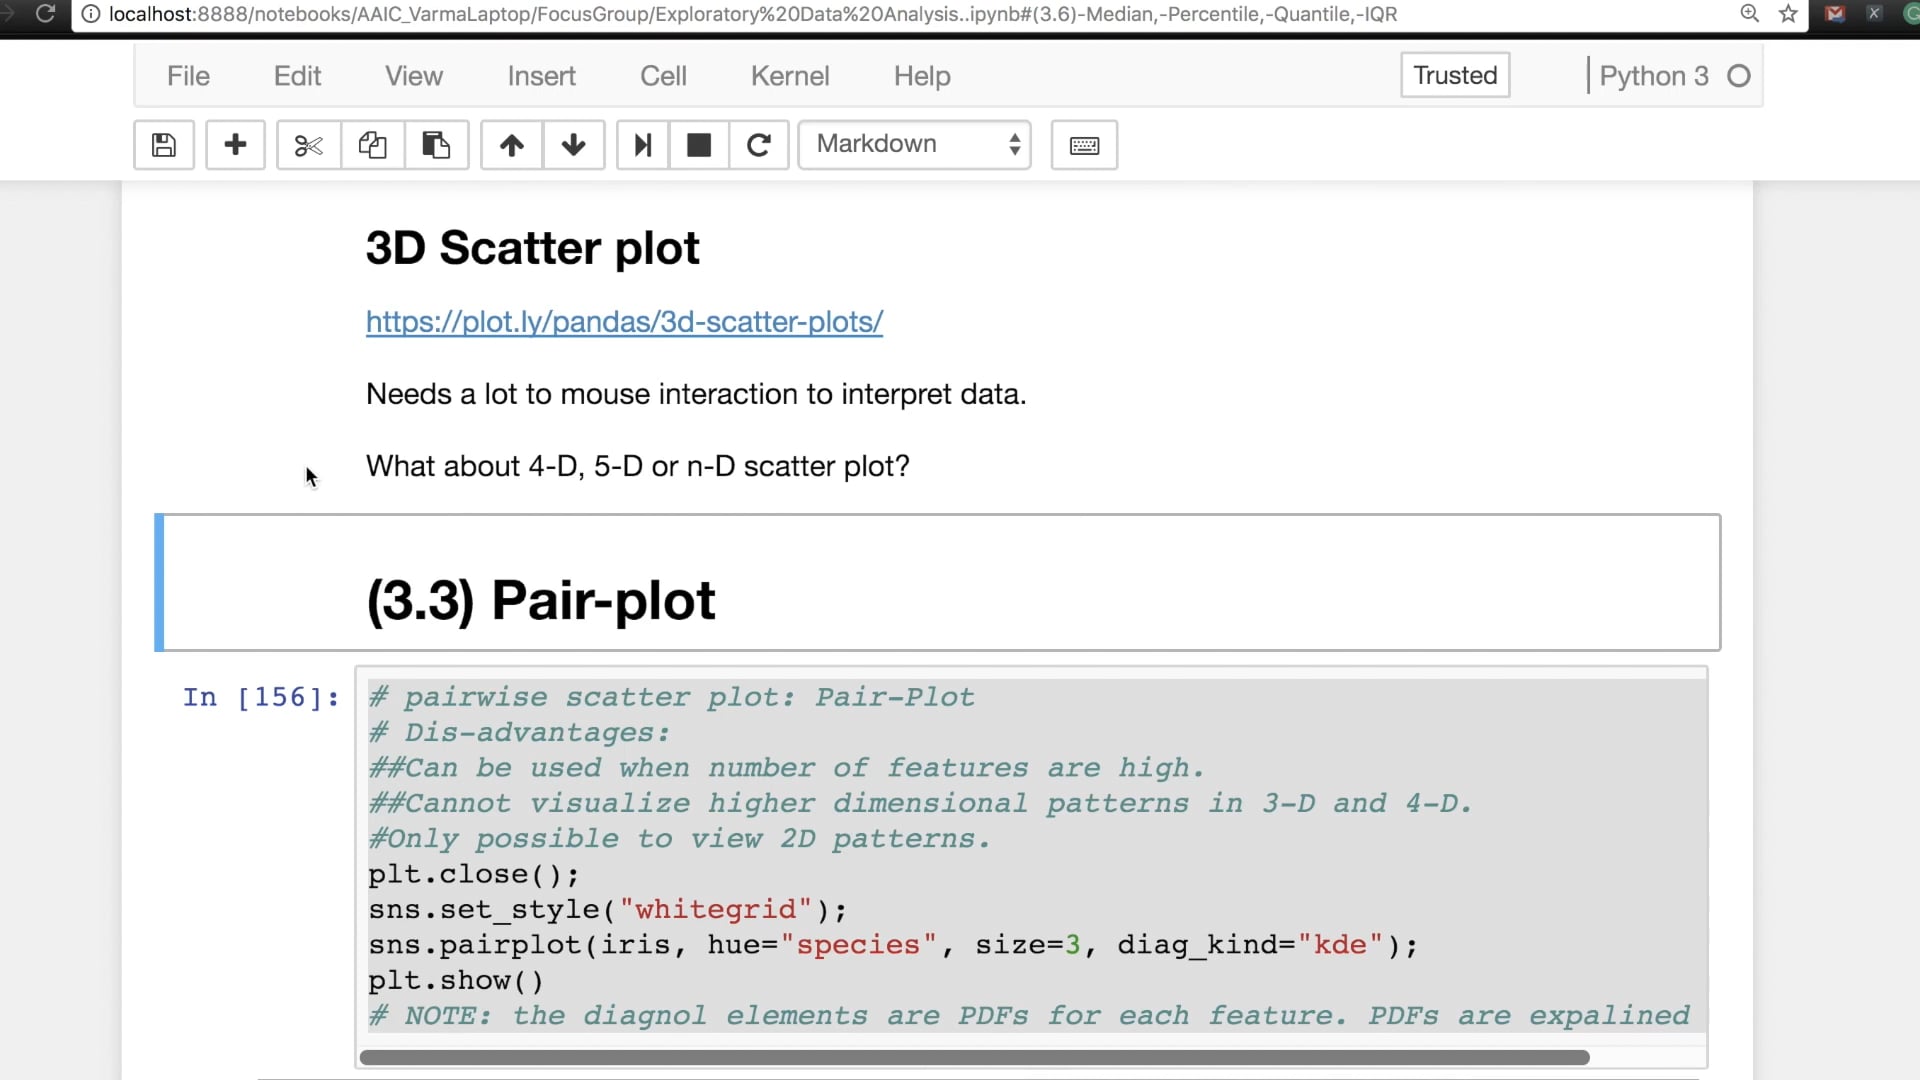The width and height of the screenshot is (1920, 1080).
Task: Open the Help menu
Action: [x=922, y=76]
